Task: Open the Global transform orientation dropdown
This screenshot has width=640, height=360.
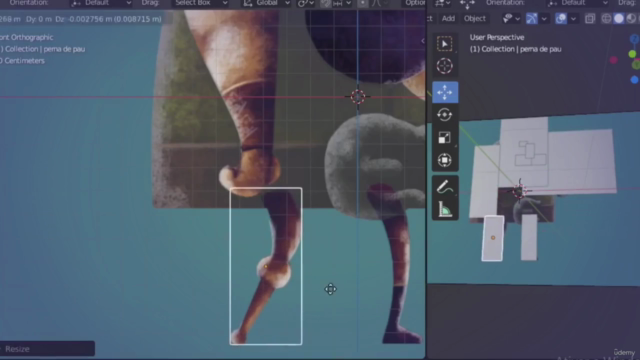Action: [266, 3]
